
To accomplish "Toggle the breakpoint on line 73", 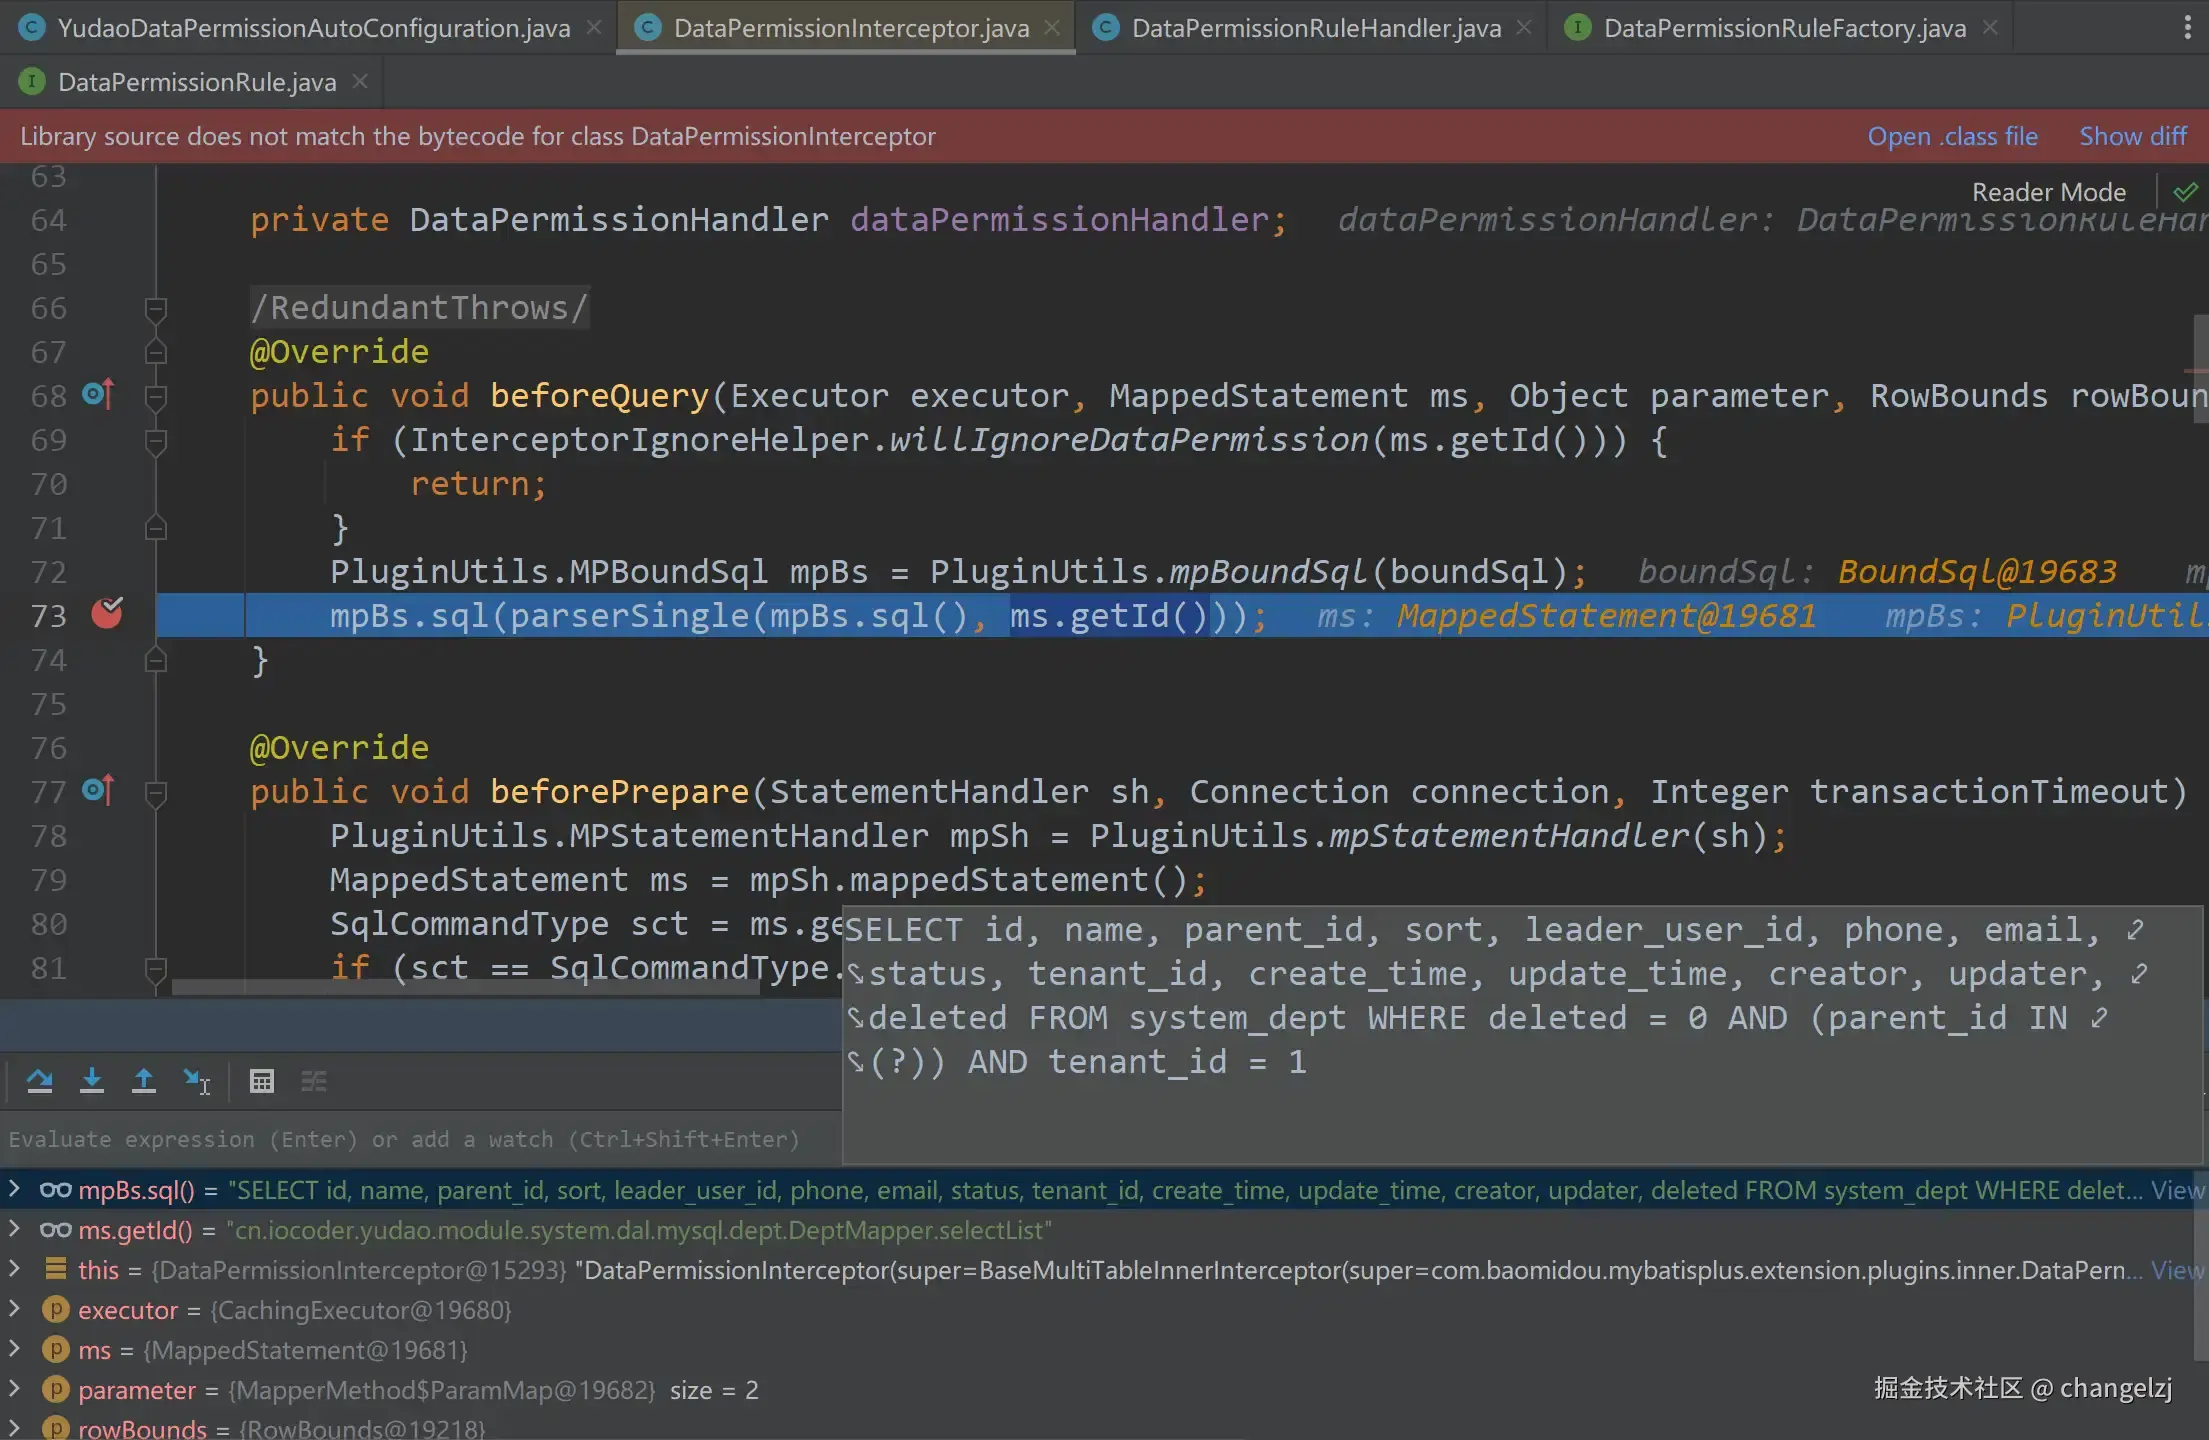I will (107, 613).
